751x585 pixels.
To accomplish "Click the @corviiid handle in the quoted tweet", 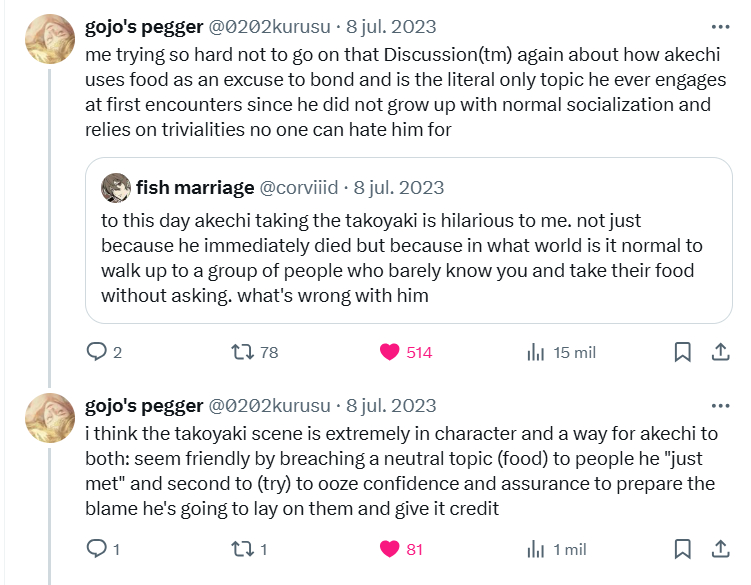I will click(x=299, y=187).
